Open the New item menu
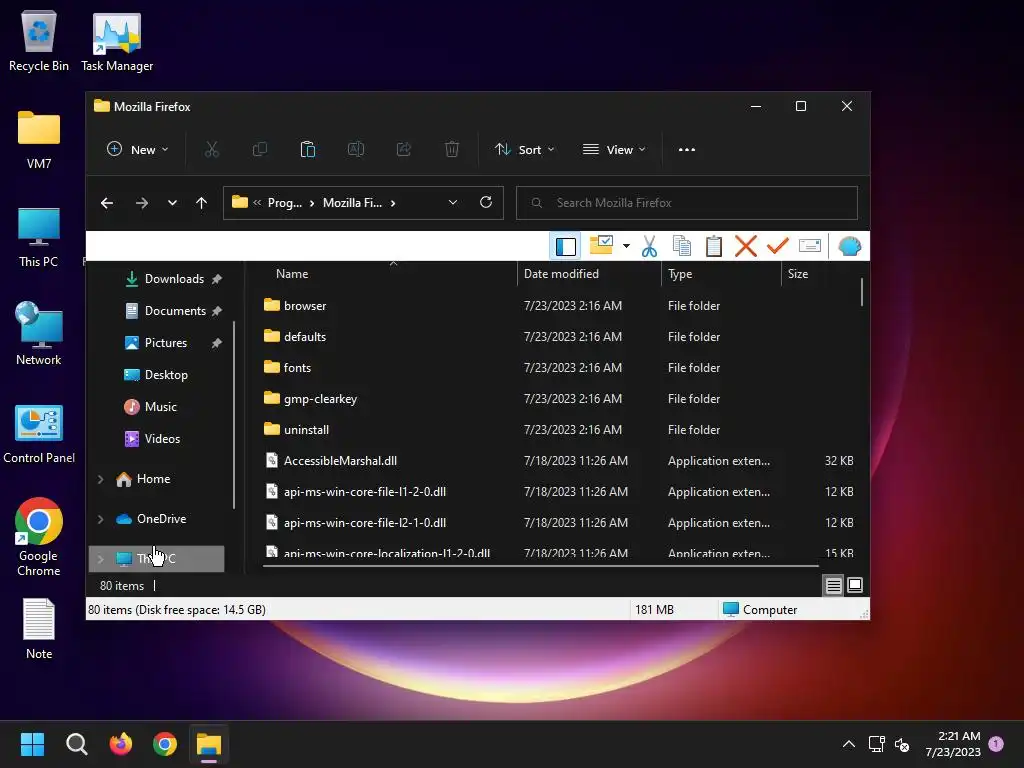 (137, 150)
